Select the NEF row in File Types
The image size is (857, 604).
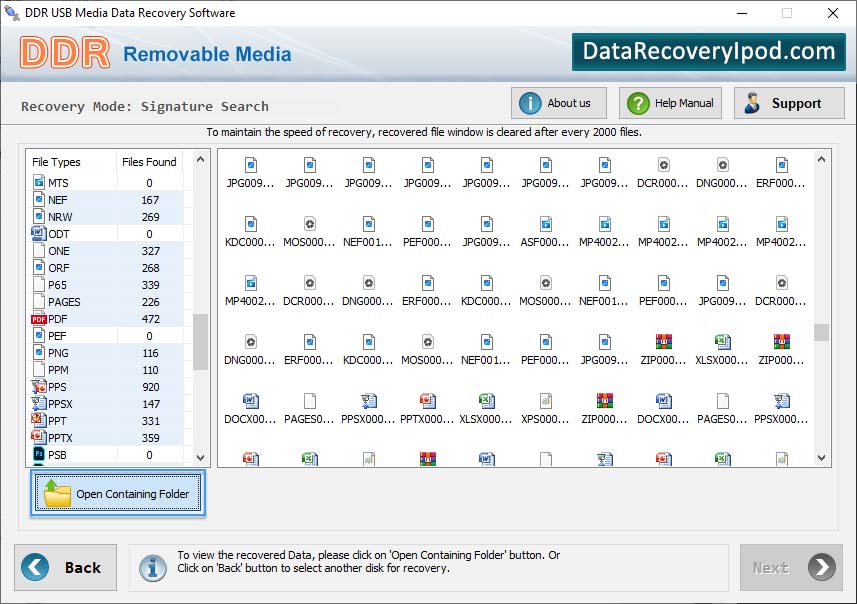coord(107,200)
